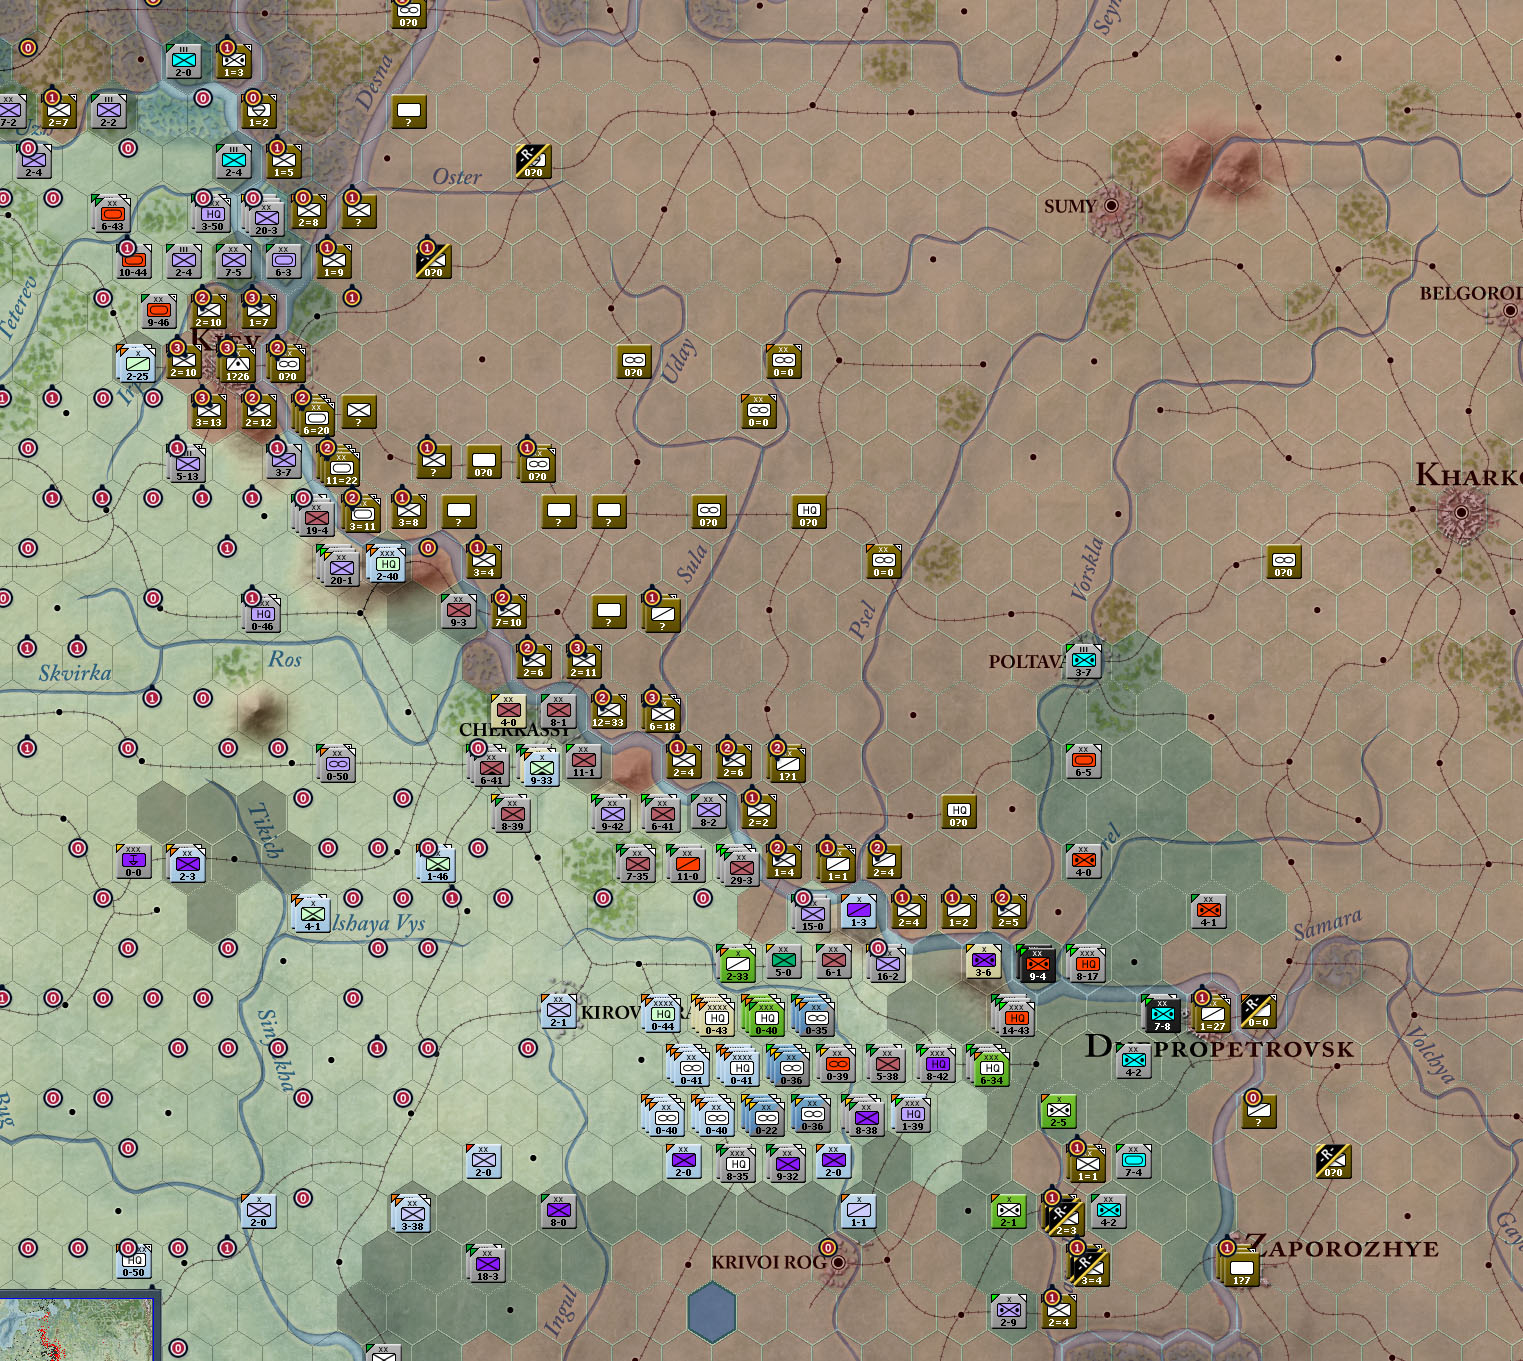Select the division counter labeled 9-3
The width and height of the screenshot is (1523, 1361).
pos(459,612)
